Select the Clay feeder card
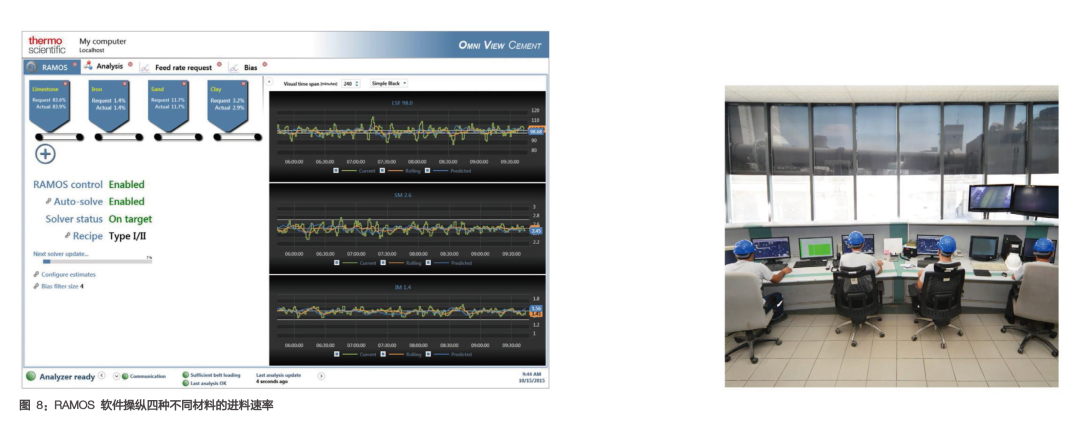Image resolution: width=1080 pixels, height=428 pixels. 227,105
